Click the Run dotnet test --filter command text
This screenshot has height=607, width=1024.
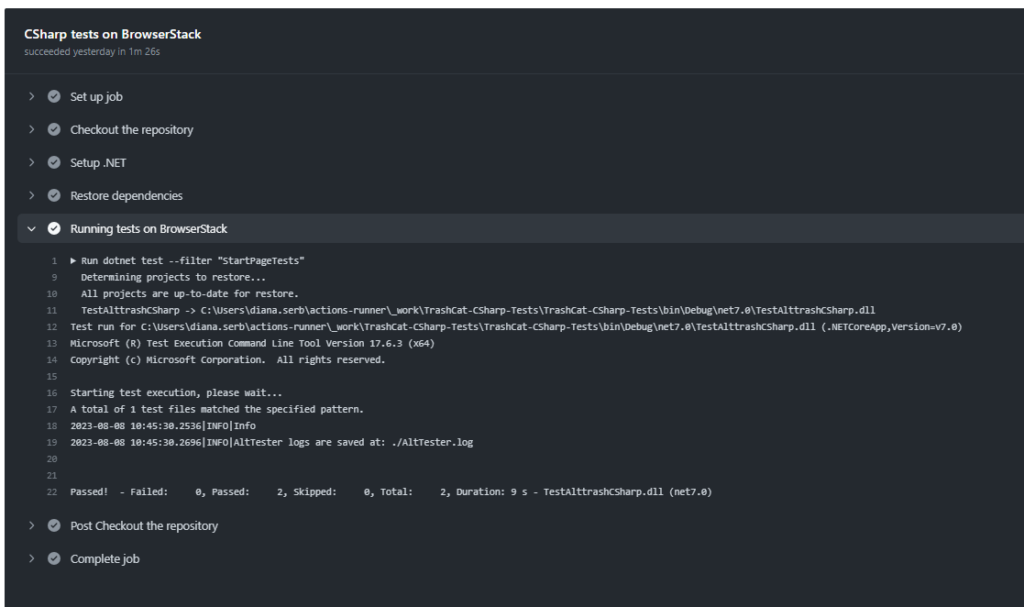(x=193, y=261)
